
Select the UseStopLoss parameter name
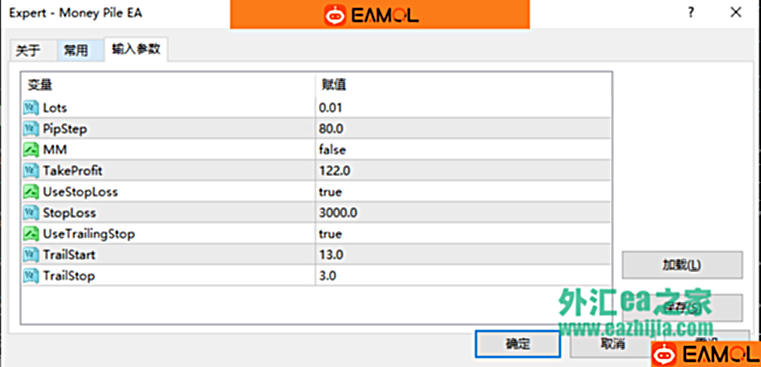pyautogui.click(x=80, y=192)
